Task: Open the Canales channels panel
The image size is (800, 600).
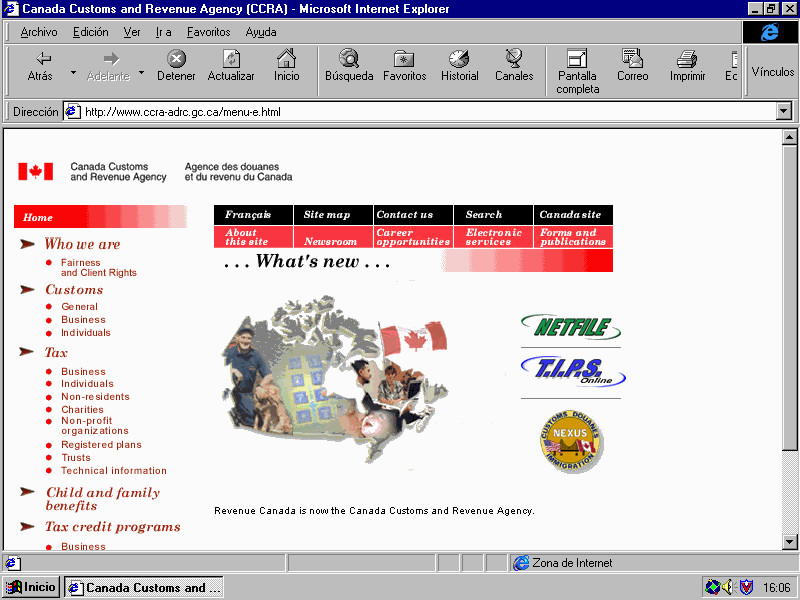Action: (x=514, y=66)
